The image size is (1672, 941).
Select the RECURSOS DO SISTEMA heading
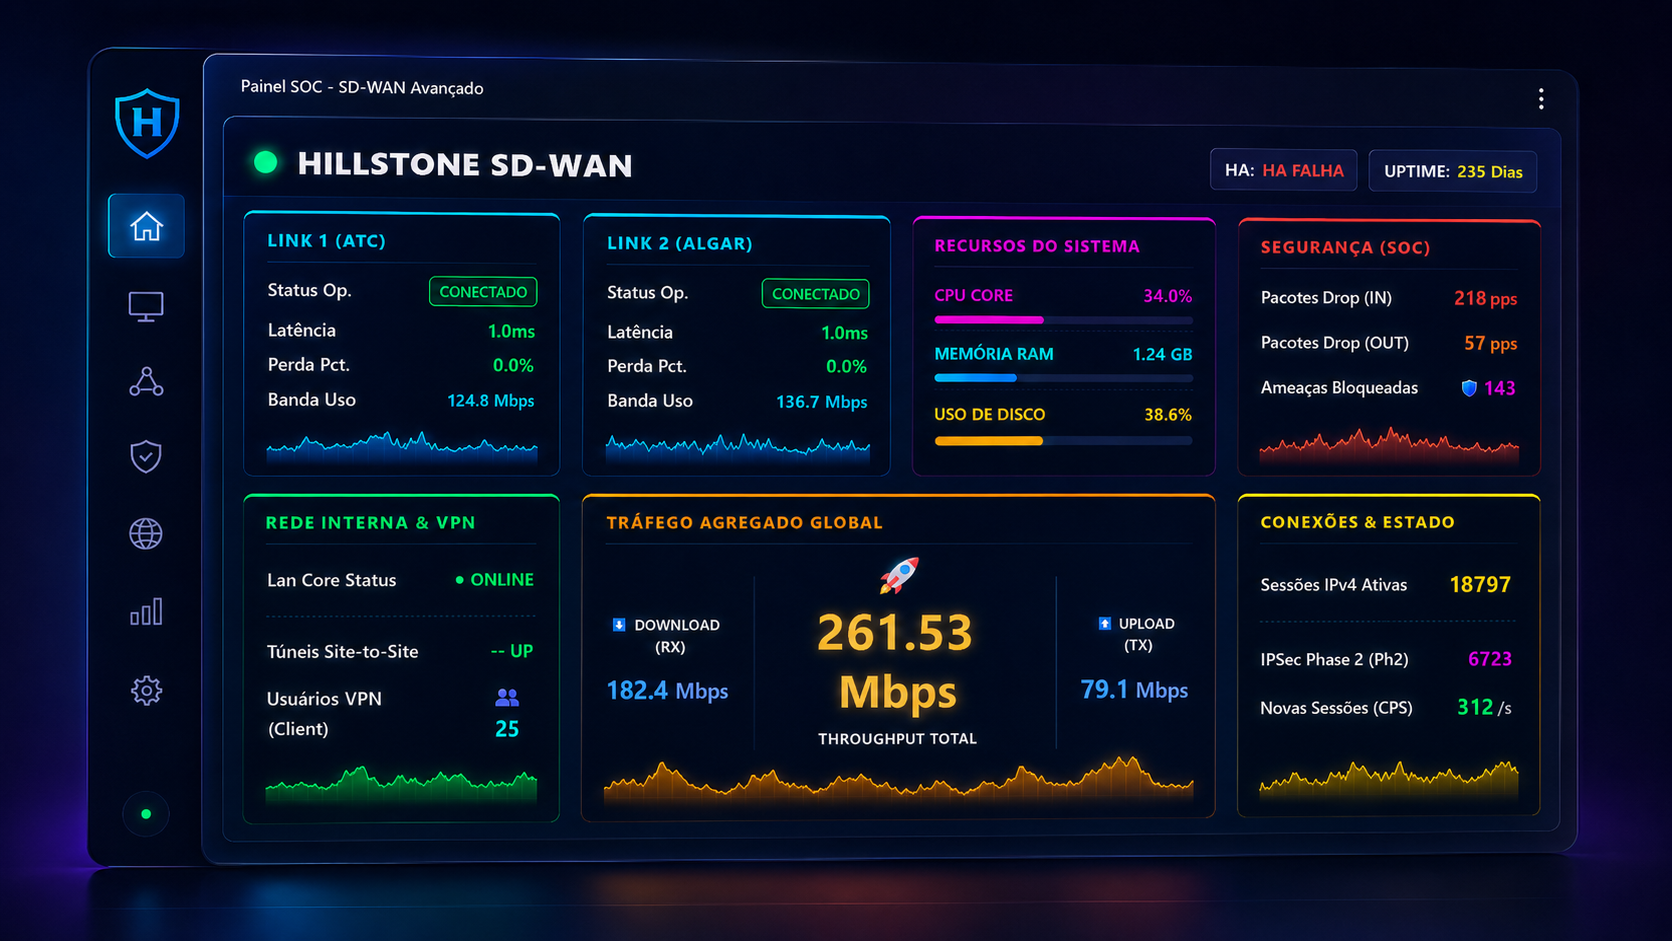[1037, 246]
